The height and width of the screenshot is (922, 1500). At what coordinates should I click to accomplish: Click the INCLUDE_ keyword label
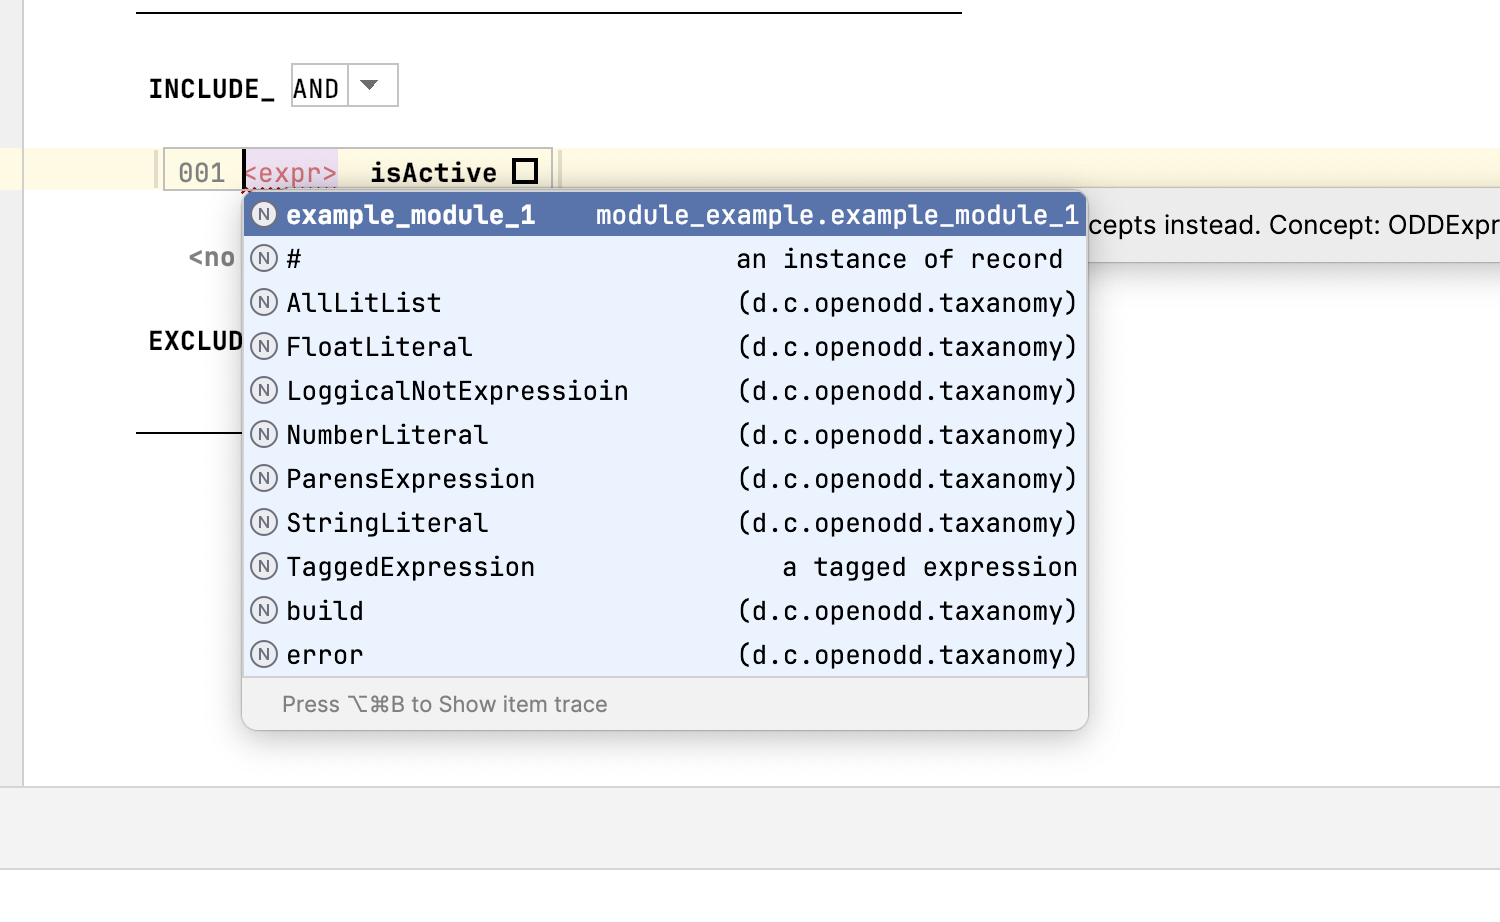coord(211,89)
